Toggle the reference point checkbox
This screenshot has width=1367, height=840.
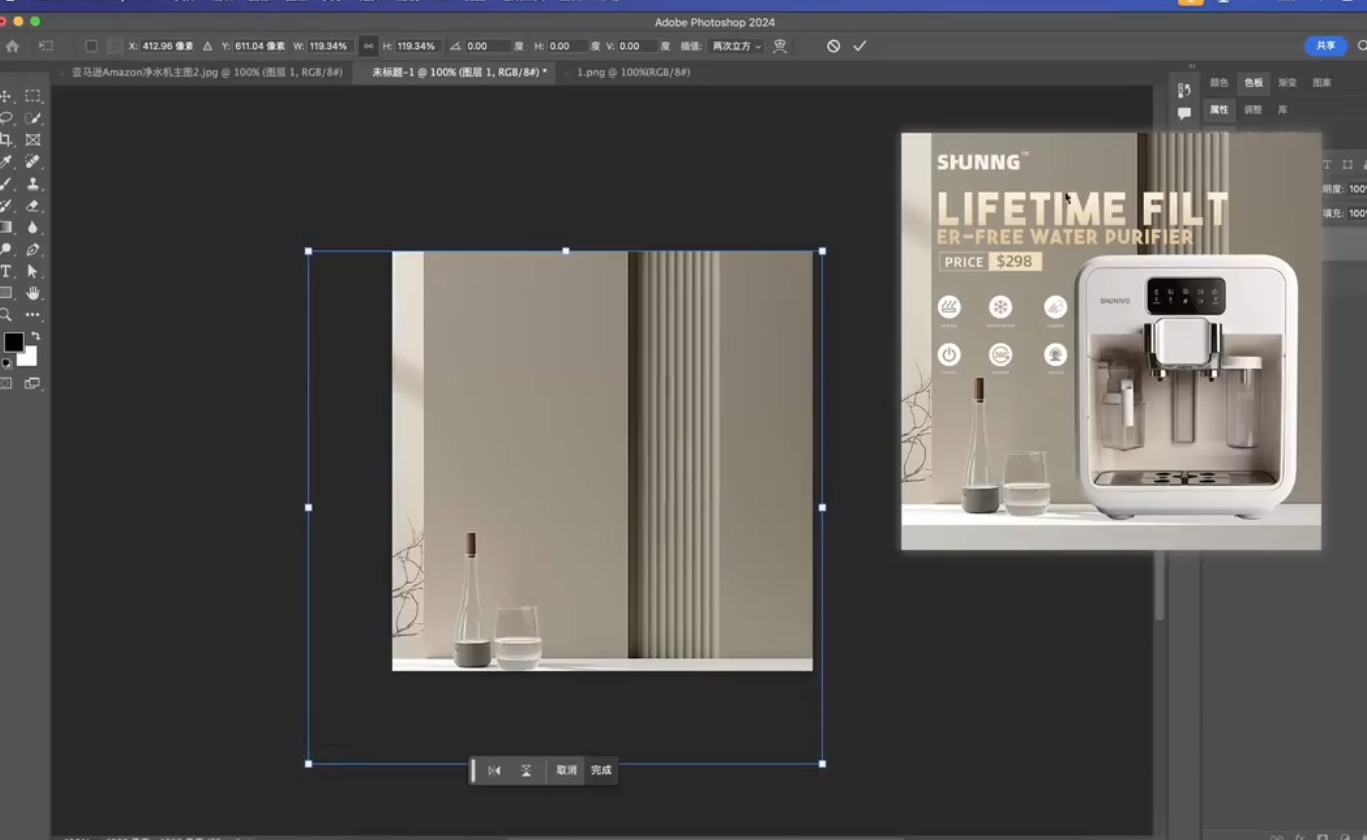91,46
